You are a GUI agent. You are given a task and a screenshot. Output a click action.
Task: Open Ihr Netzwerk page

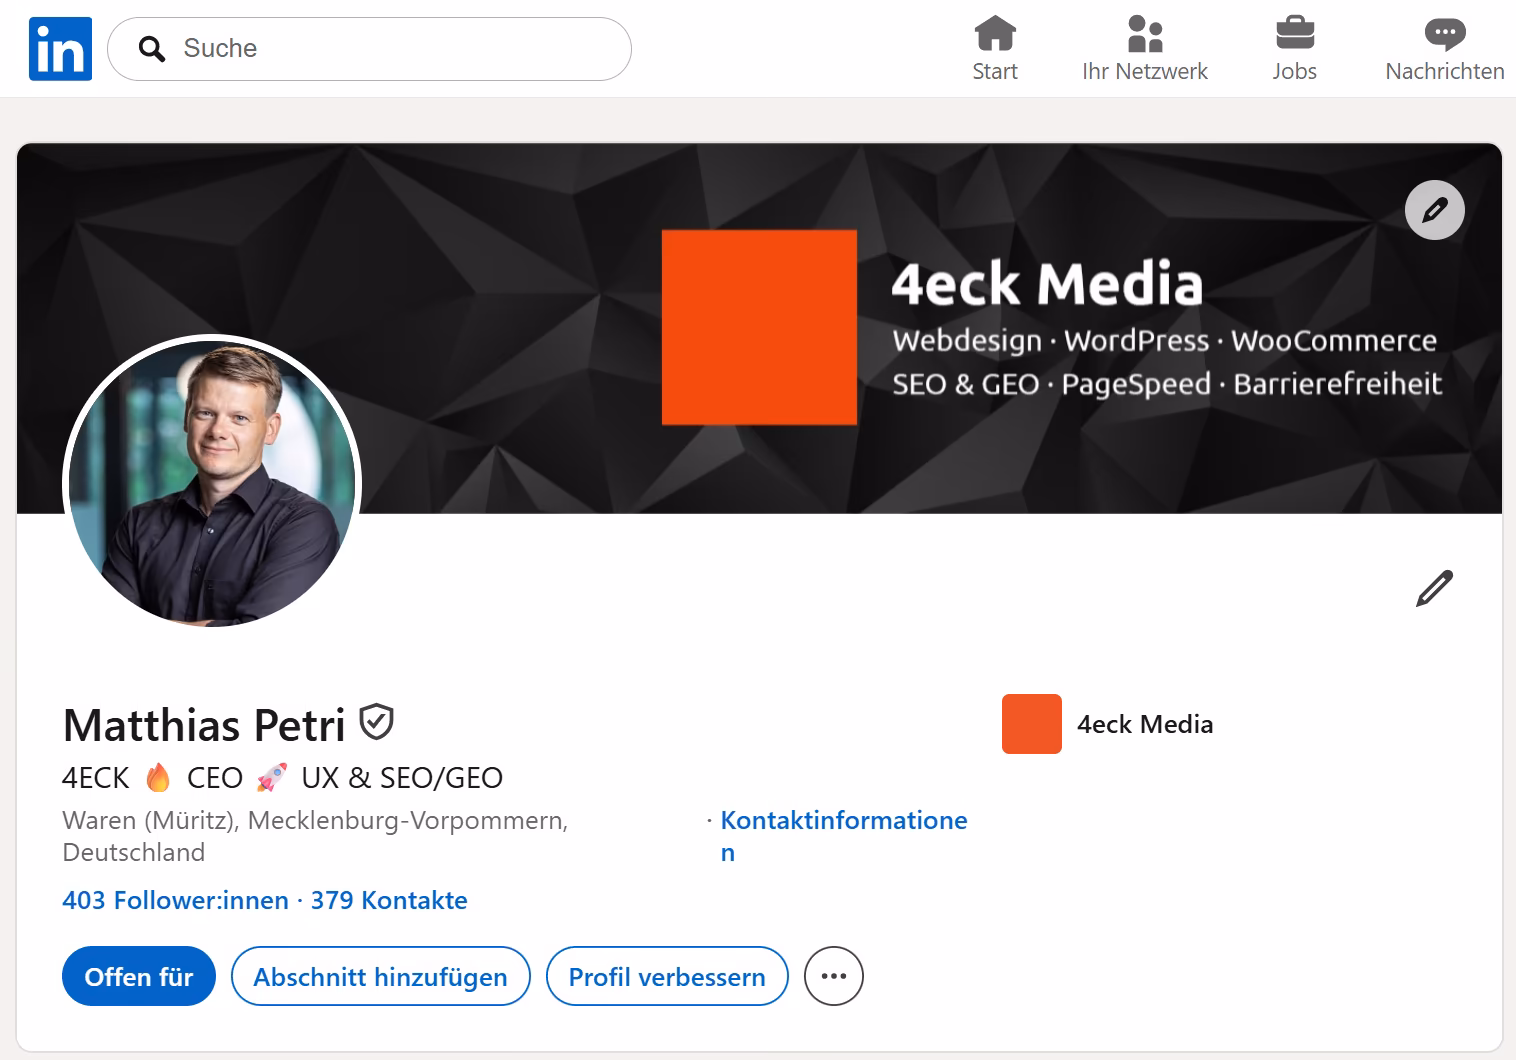click(x=1145, y=49)
